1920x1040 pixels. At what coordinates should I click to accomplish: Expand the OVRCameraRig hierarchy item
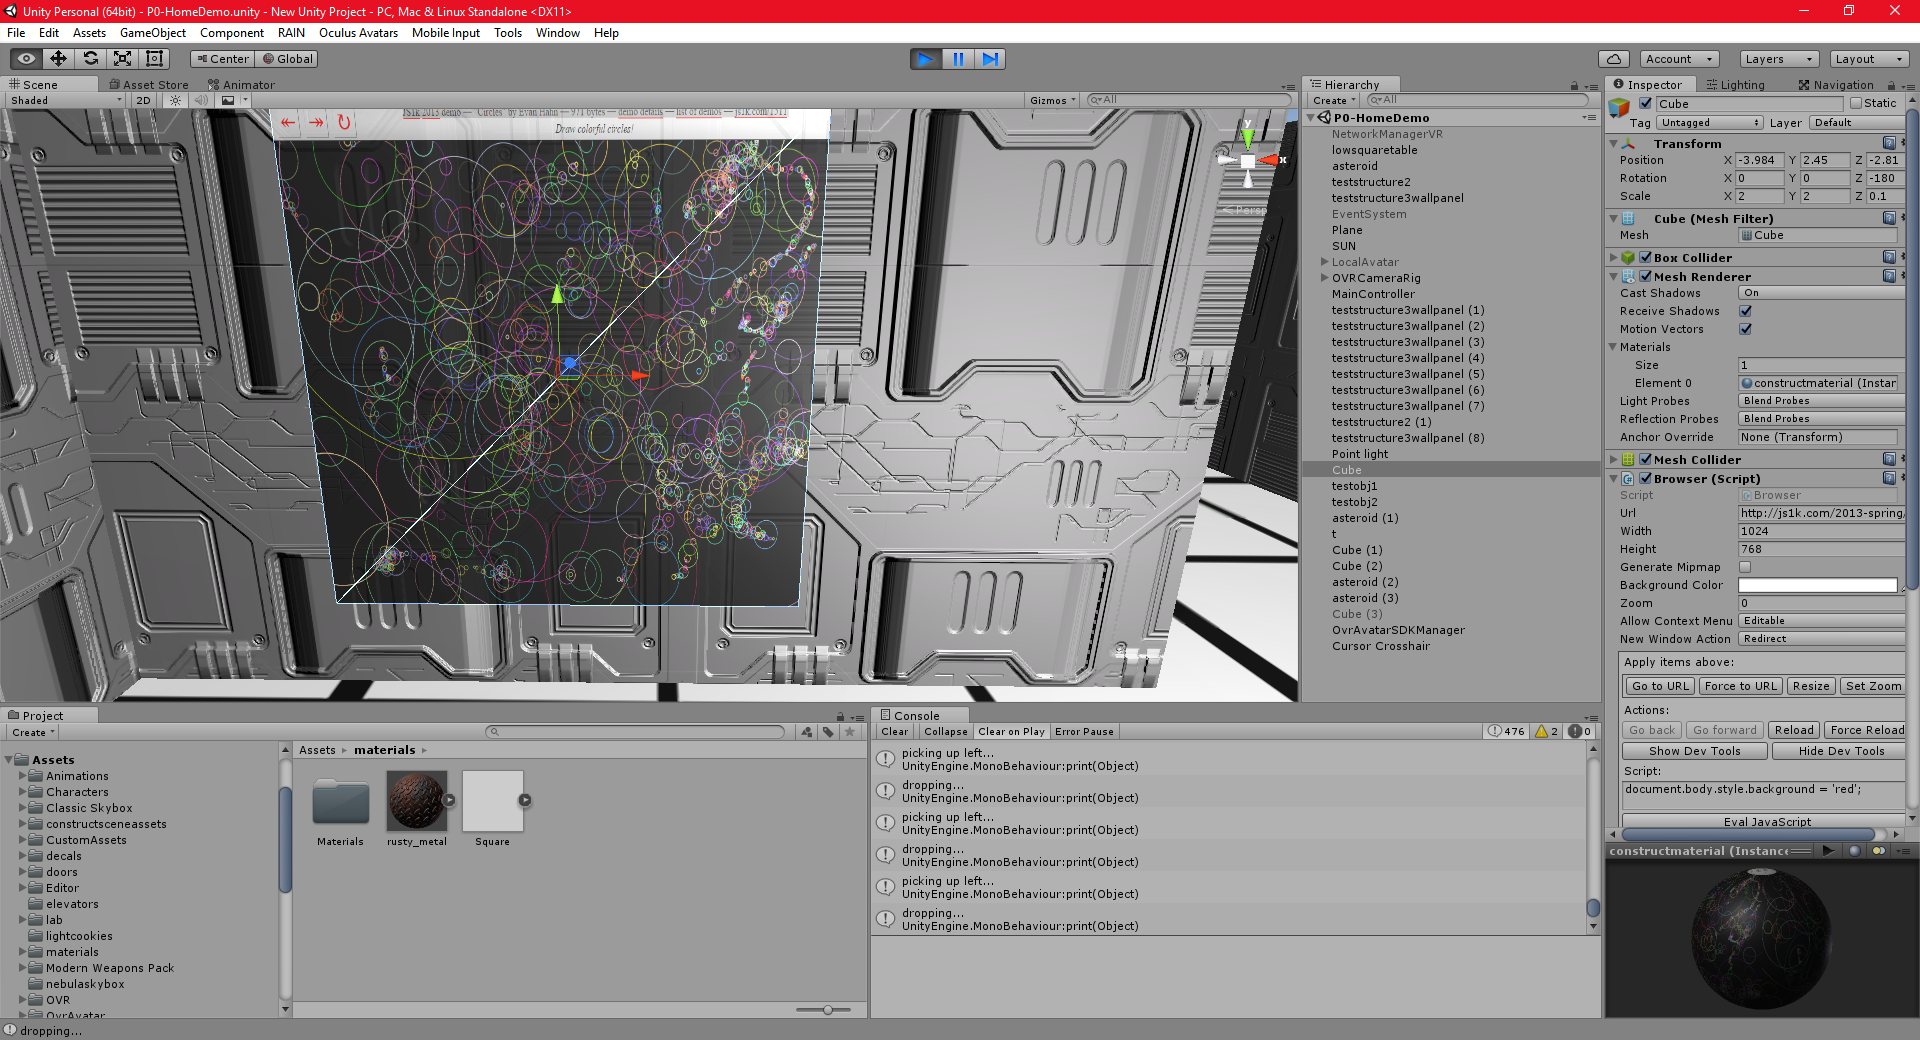(1324, 278)
